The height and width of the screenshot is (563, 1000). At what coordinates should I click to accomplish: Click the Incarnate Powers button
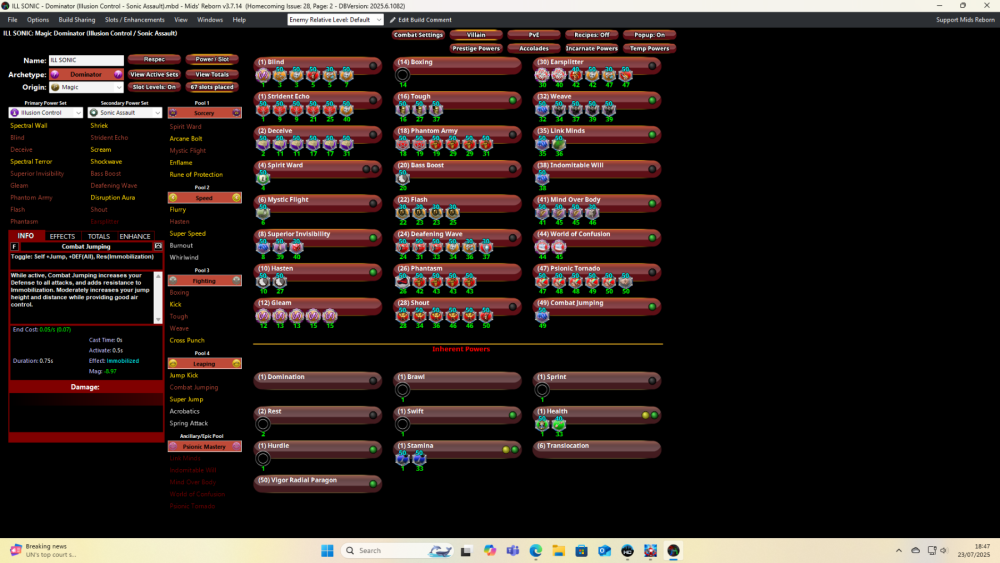592,48
